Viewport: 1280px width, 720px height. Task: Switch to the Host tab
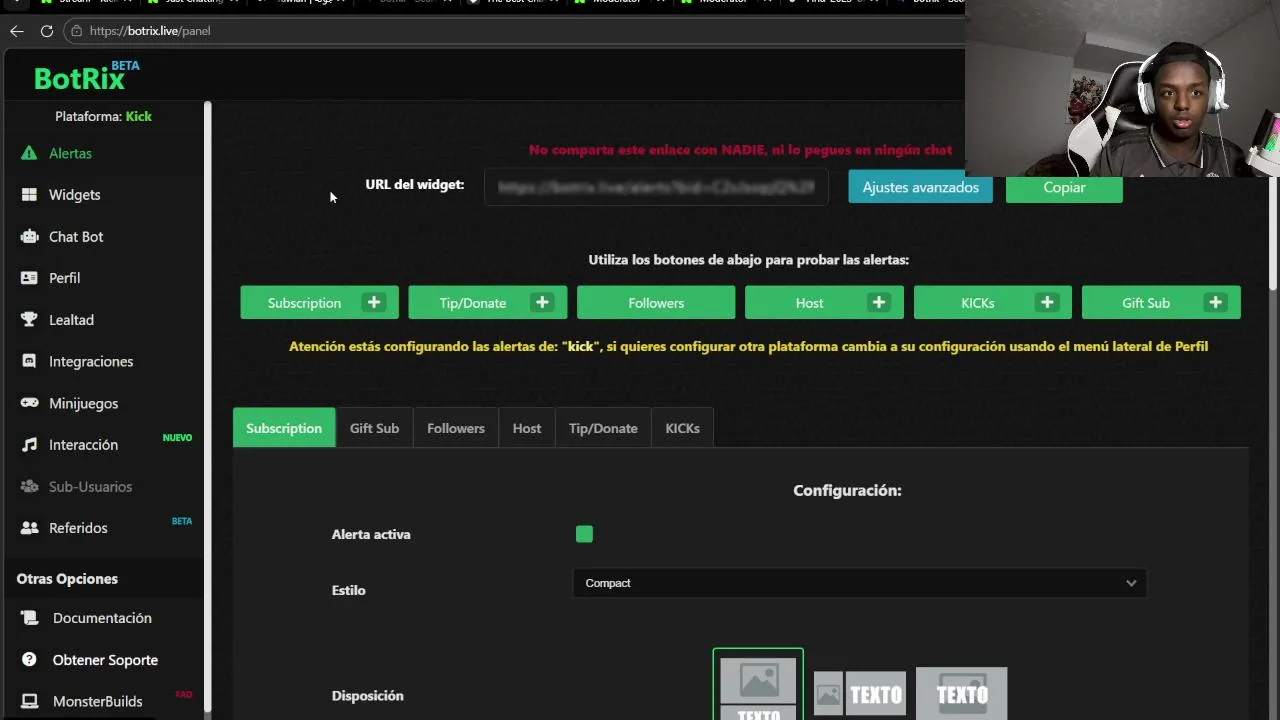[527, 428]
